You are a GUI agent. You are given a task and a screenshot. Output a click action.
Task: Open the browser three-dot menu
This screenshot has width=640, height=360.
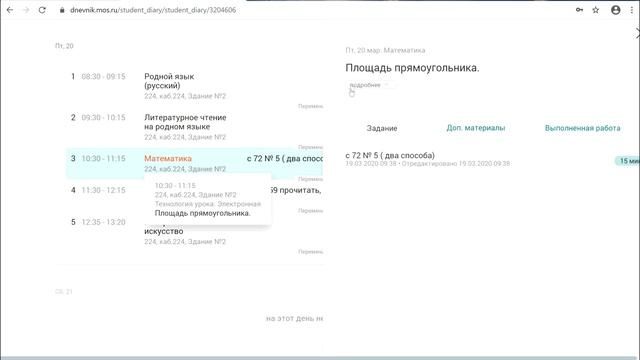632,10
